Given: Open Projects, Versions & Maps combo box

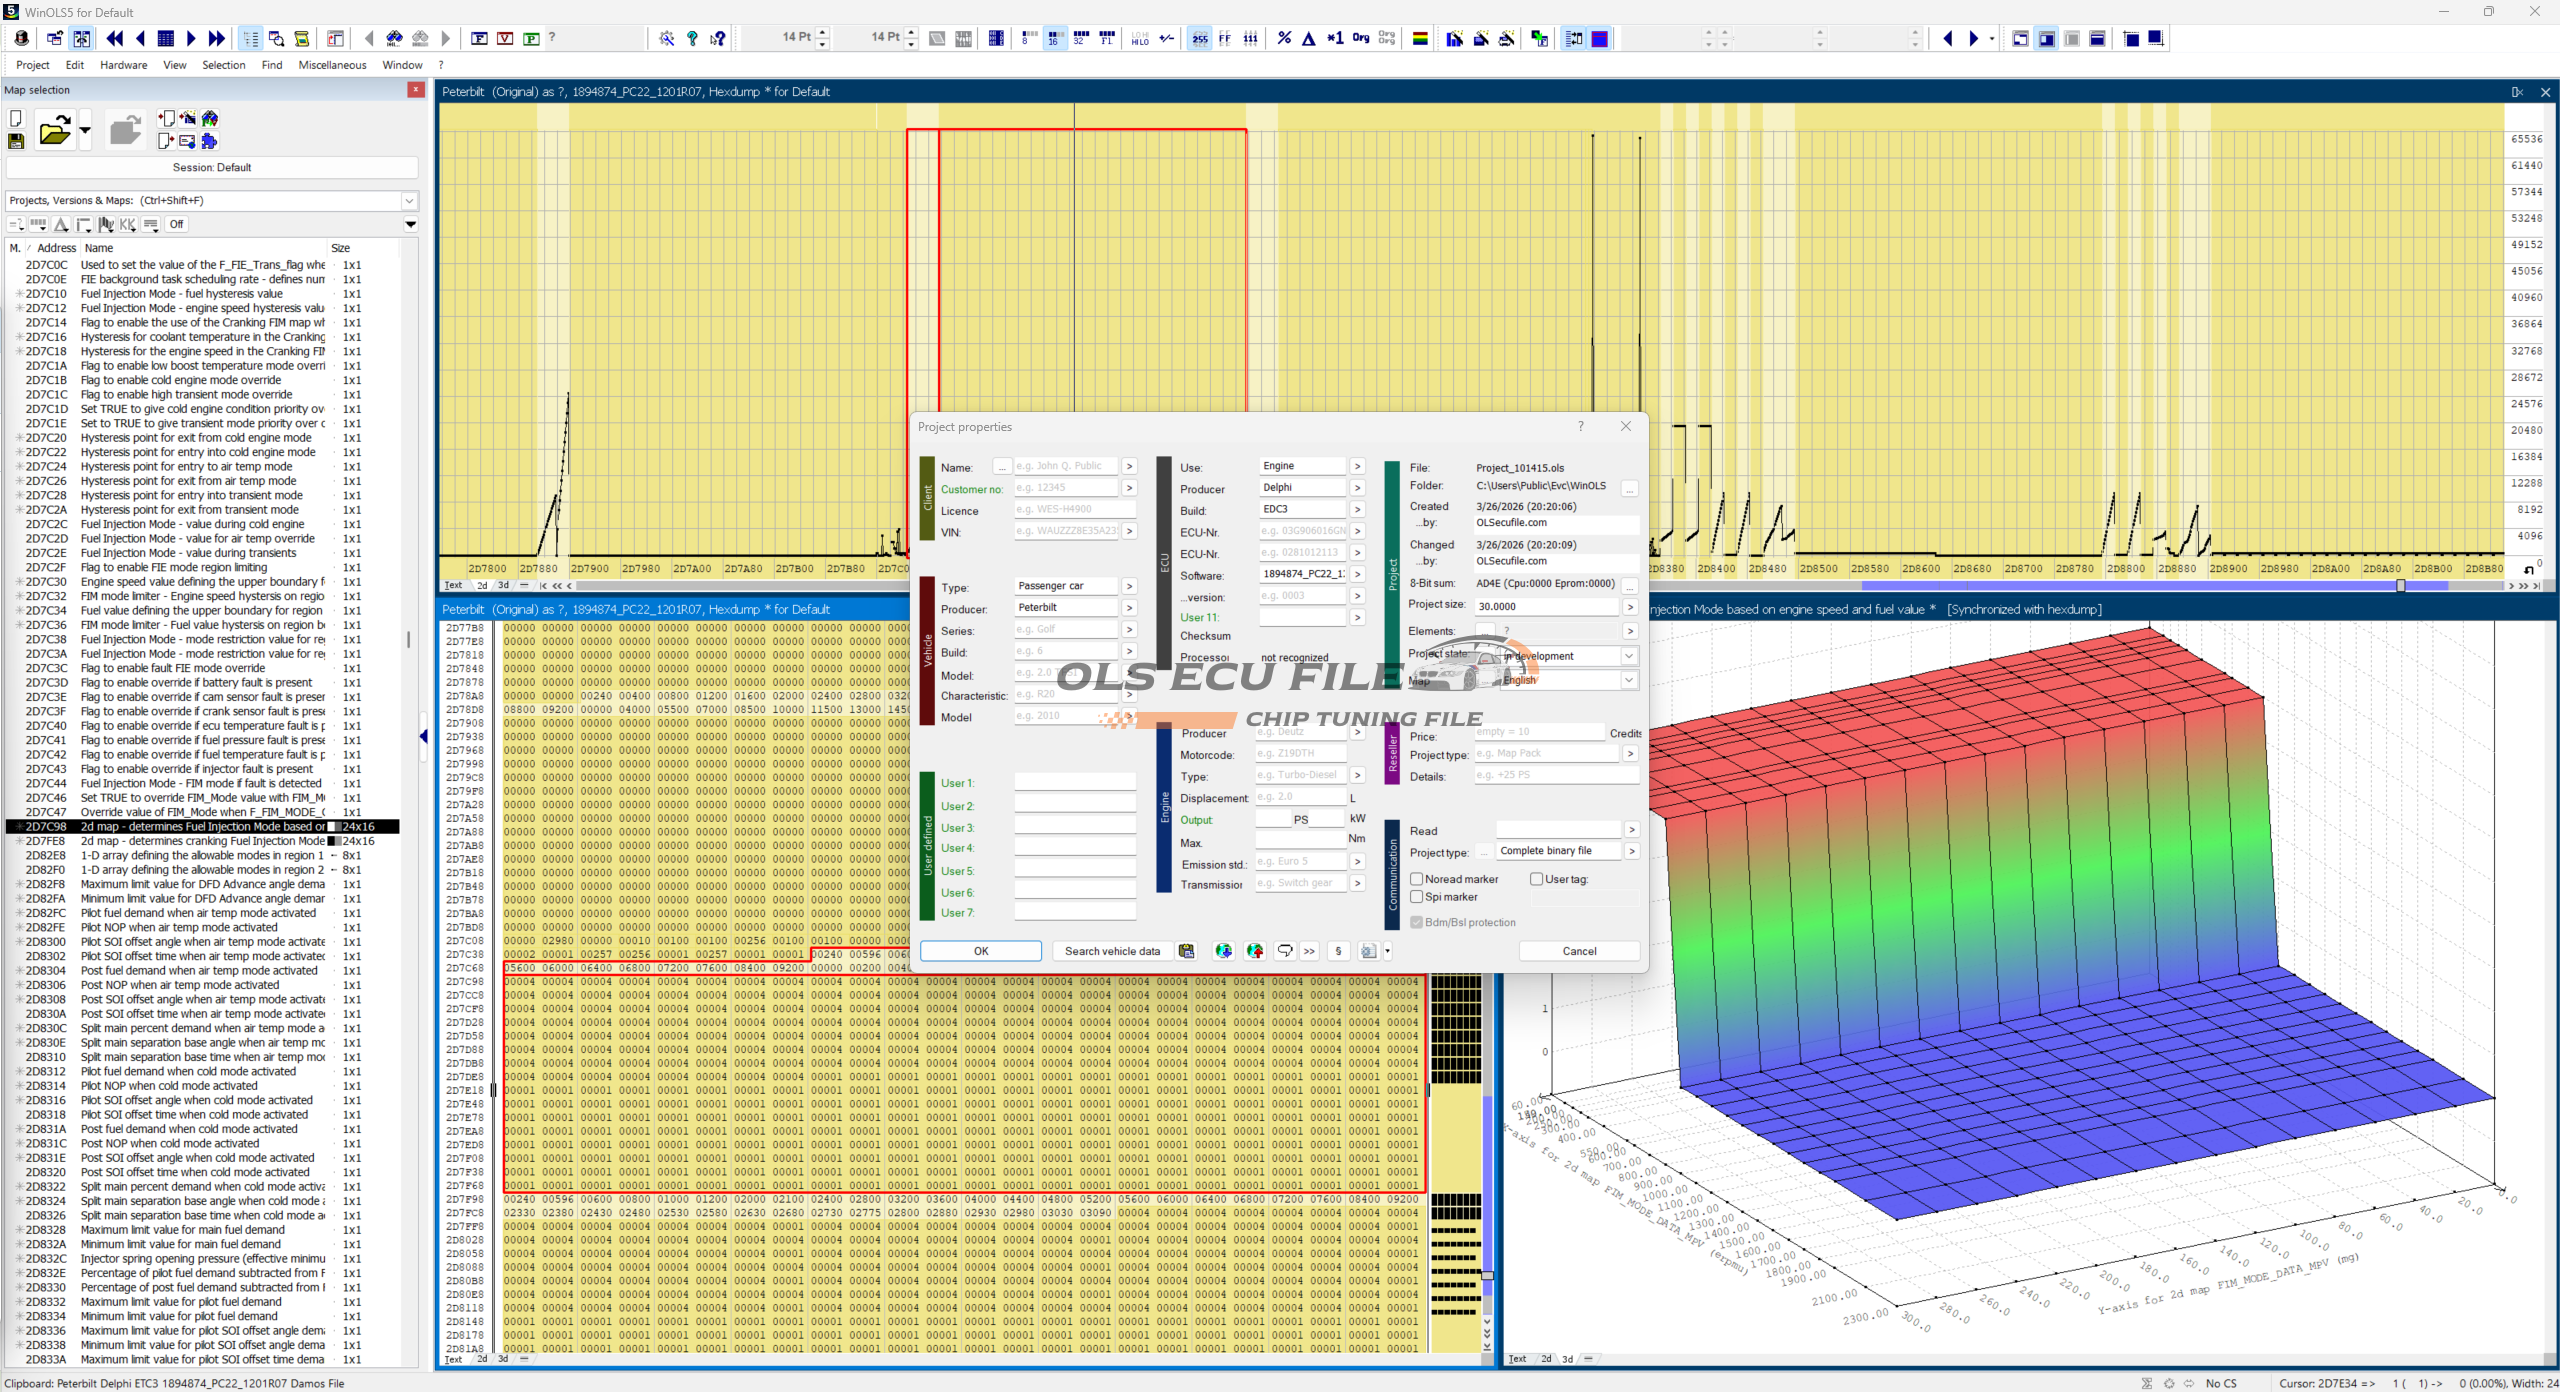Looking at the screenshot, I should pos(408,200).
